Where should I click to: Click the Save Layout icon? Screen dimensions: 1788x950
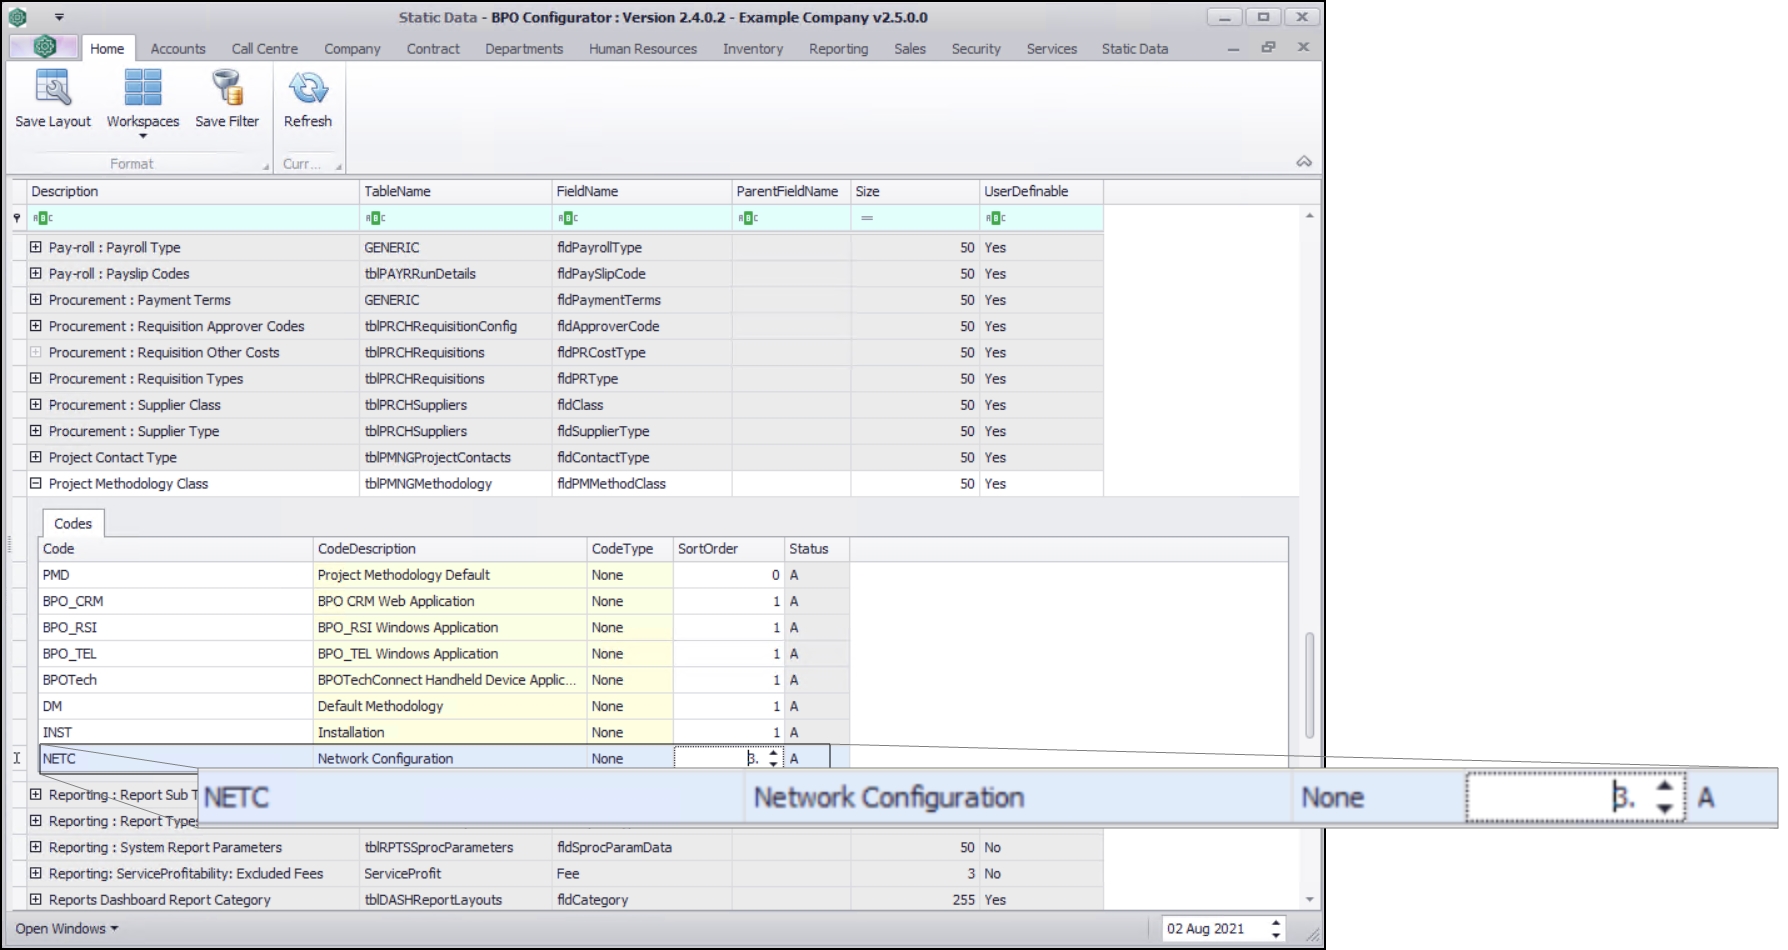52,89
